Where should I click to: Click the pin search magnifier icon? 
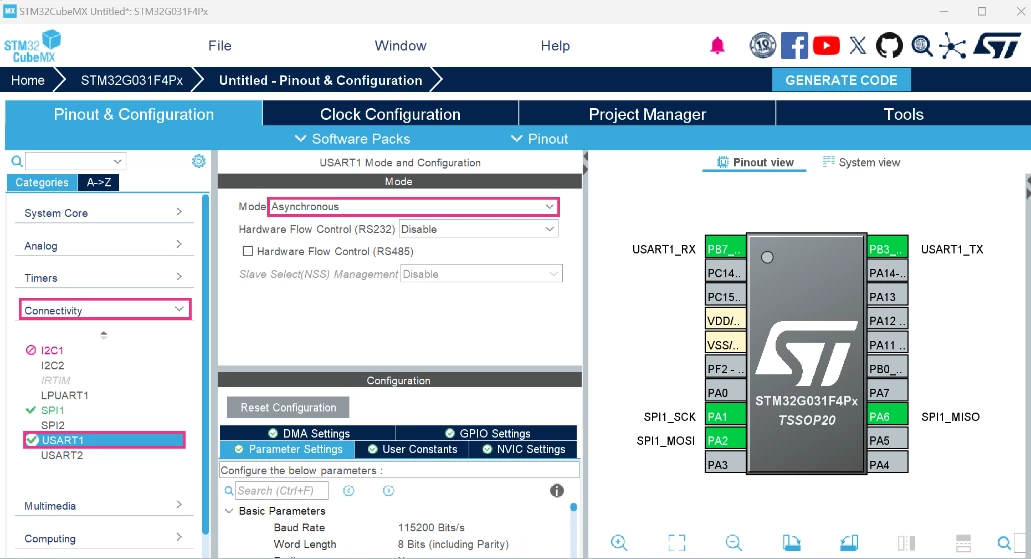click(1004, 543)
